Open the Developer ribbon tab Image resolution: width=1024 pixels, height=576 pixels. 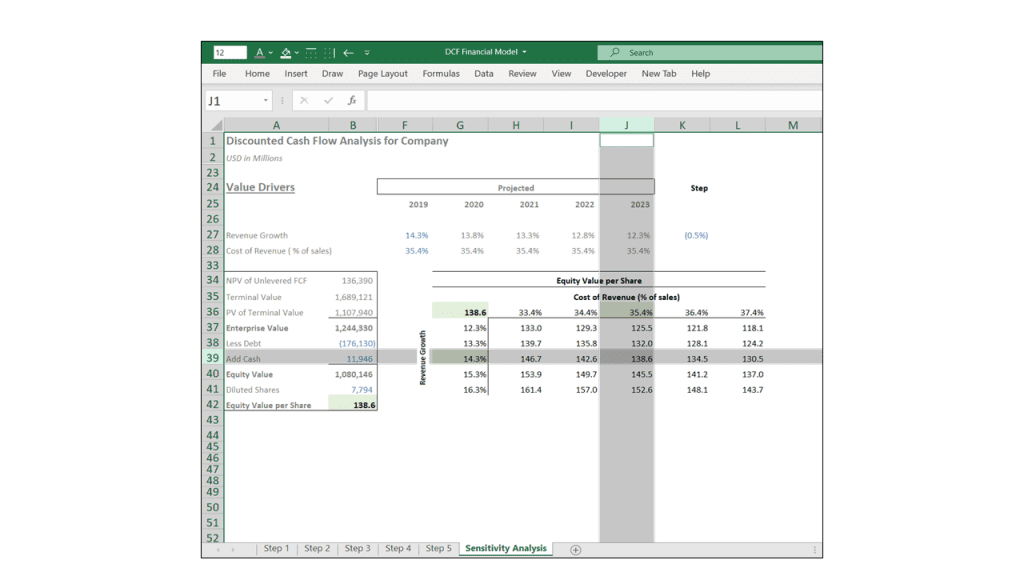pos(606,73)
